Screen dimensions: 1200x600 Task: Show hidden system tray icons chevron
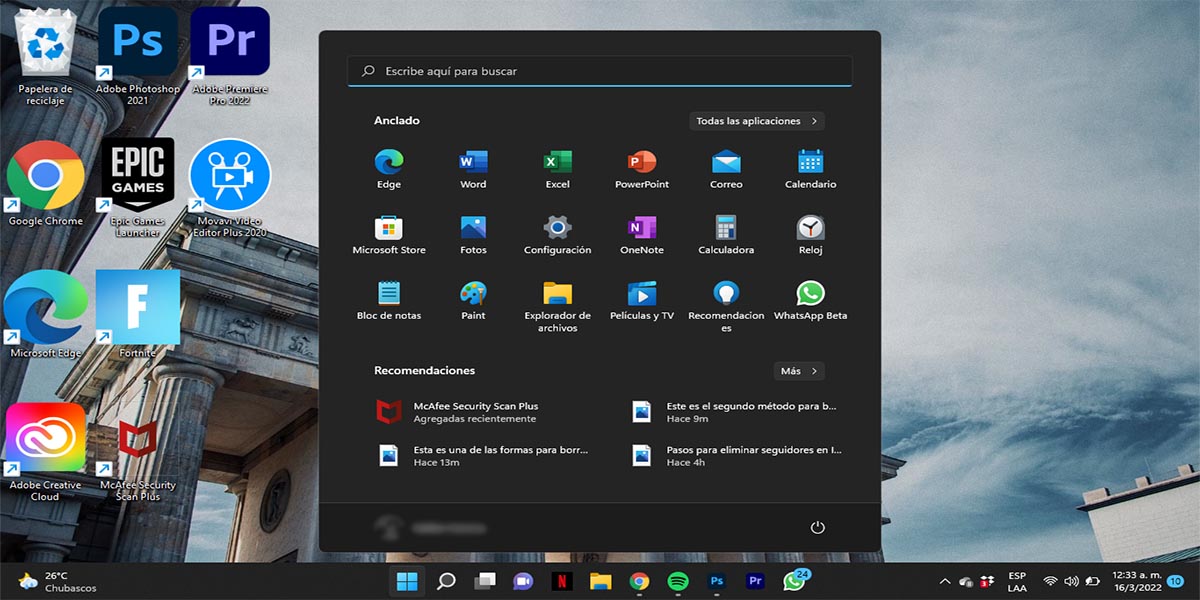pyautogui.click(x=944, y=581)
